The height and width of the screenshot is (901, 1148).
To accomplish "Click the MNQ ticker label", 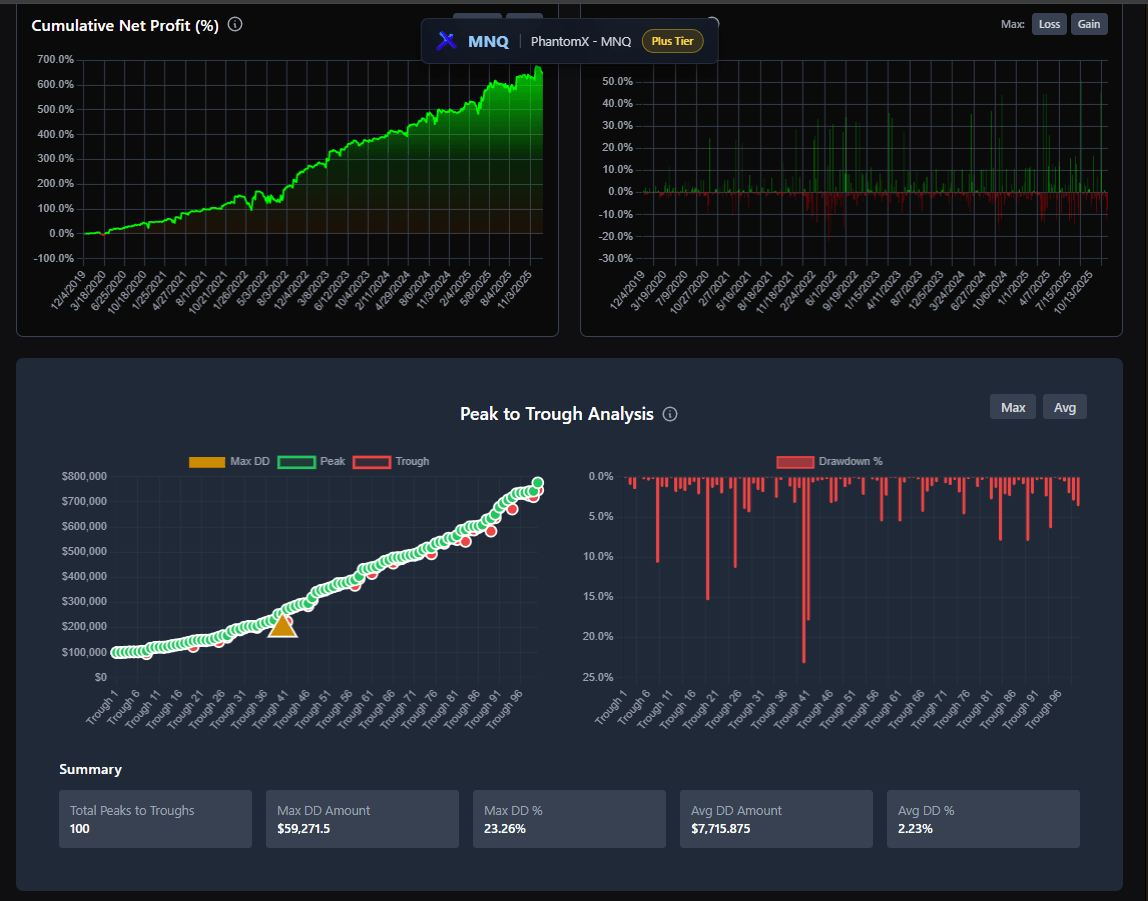I will (x=488, y=42).
